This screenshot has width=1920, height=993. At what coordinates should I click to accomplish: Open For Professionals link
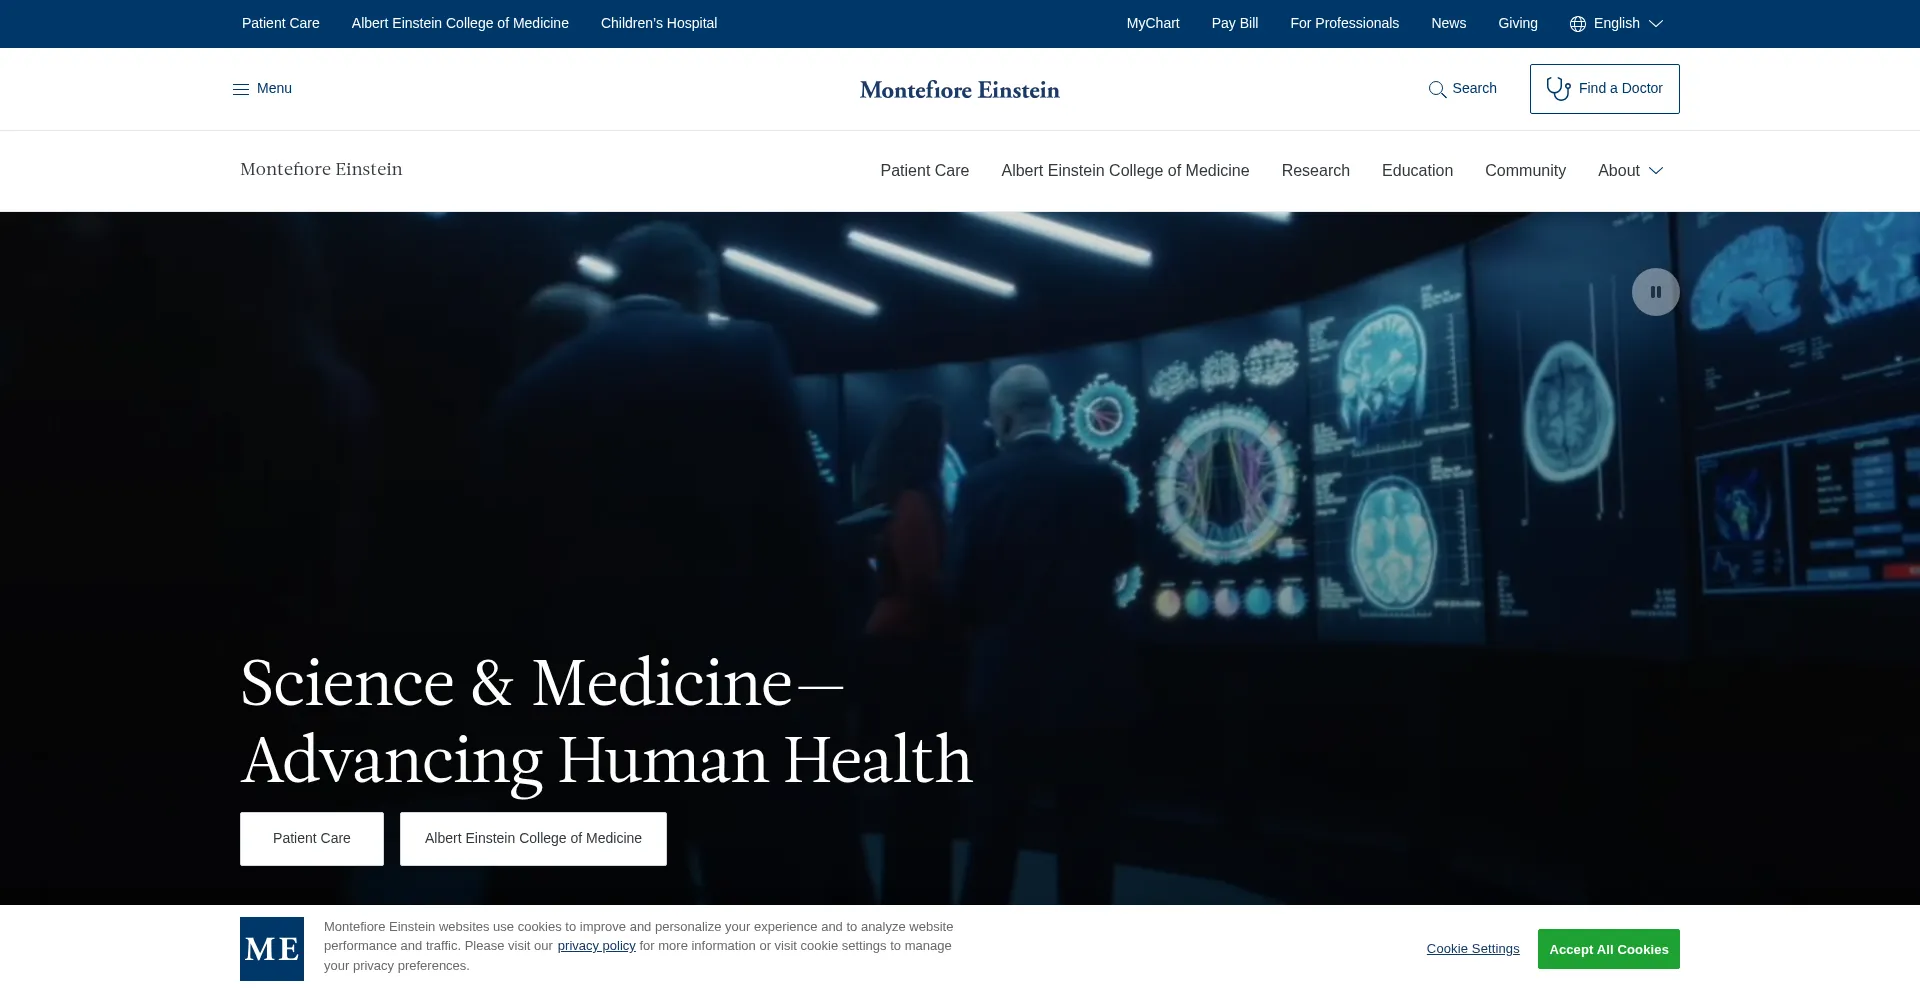(x=1345, y=23)
